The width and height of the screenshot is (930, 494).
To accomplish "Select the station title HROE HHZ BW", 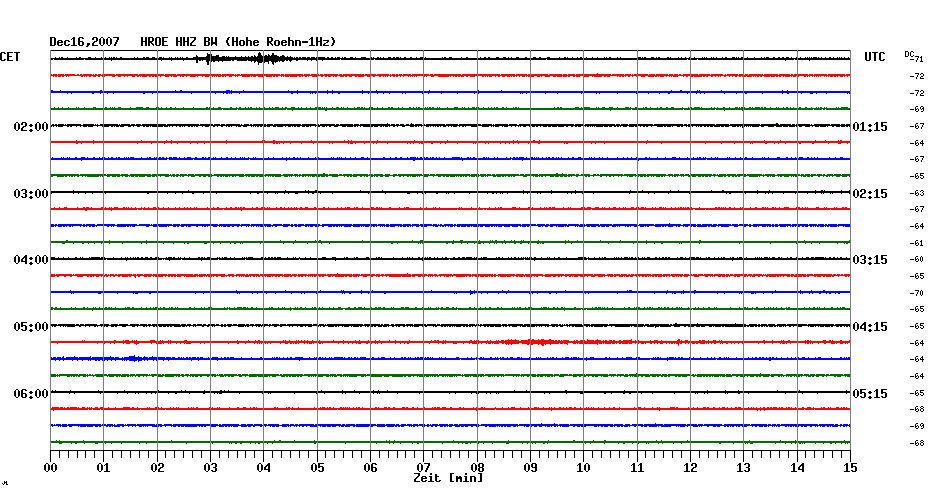I will [x=179, y=42].
